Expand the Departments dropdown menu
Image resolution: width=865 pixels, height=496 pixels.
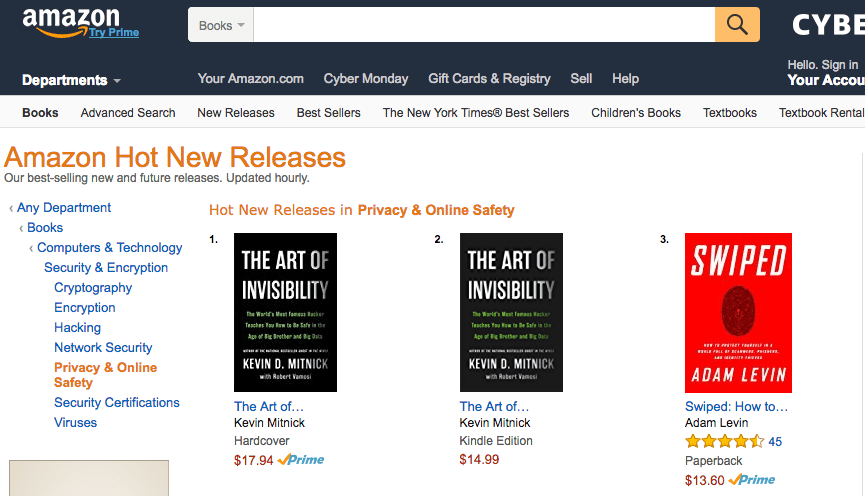tap(71, 81)
